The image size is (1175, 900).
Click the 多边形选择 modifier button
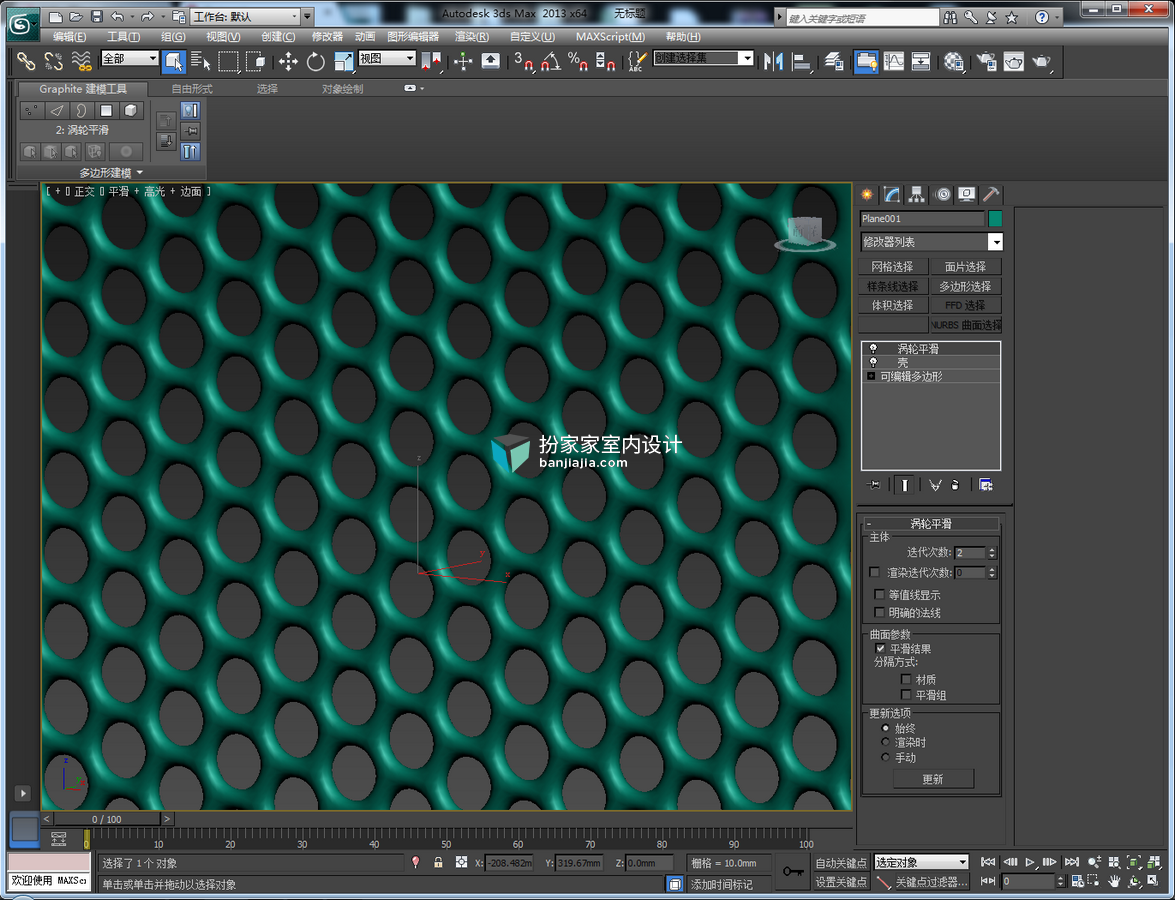click(965, 286)
